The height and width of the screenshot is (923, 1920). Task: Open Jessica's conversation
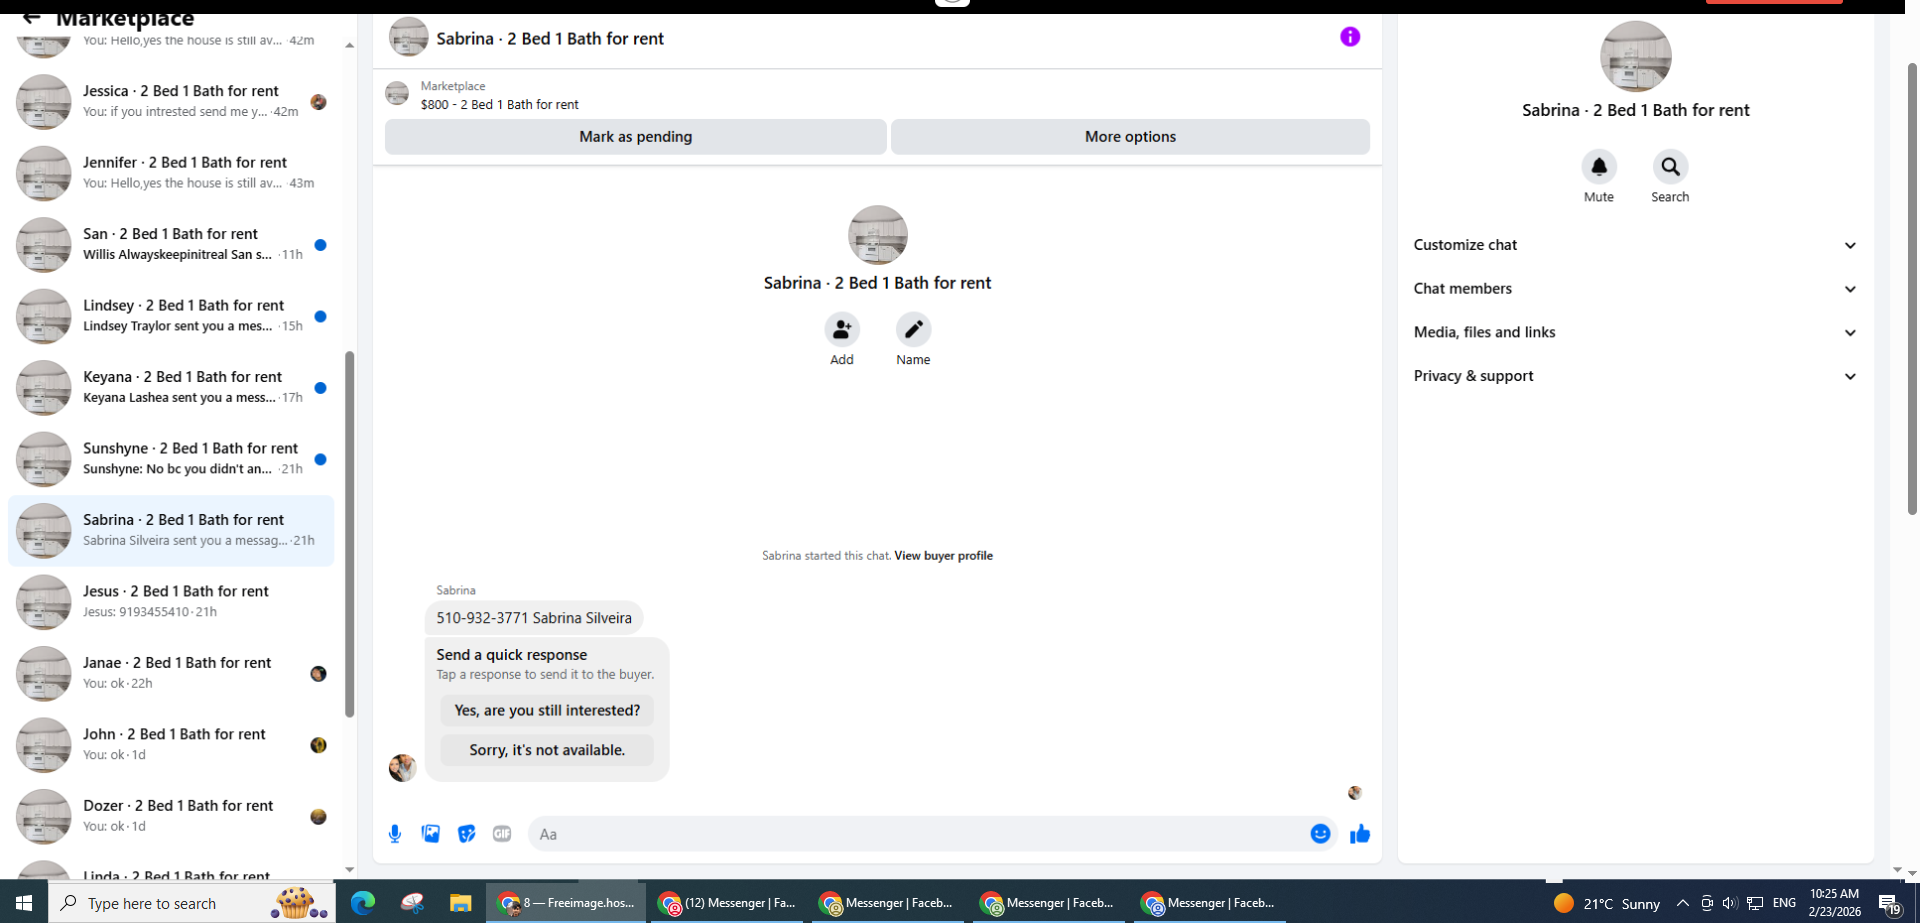[x=171, y=101]
